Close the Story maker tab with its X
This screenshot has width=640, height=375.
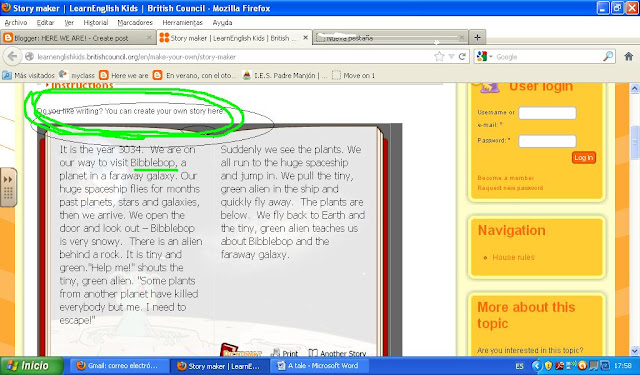[305, 38]
